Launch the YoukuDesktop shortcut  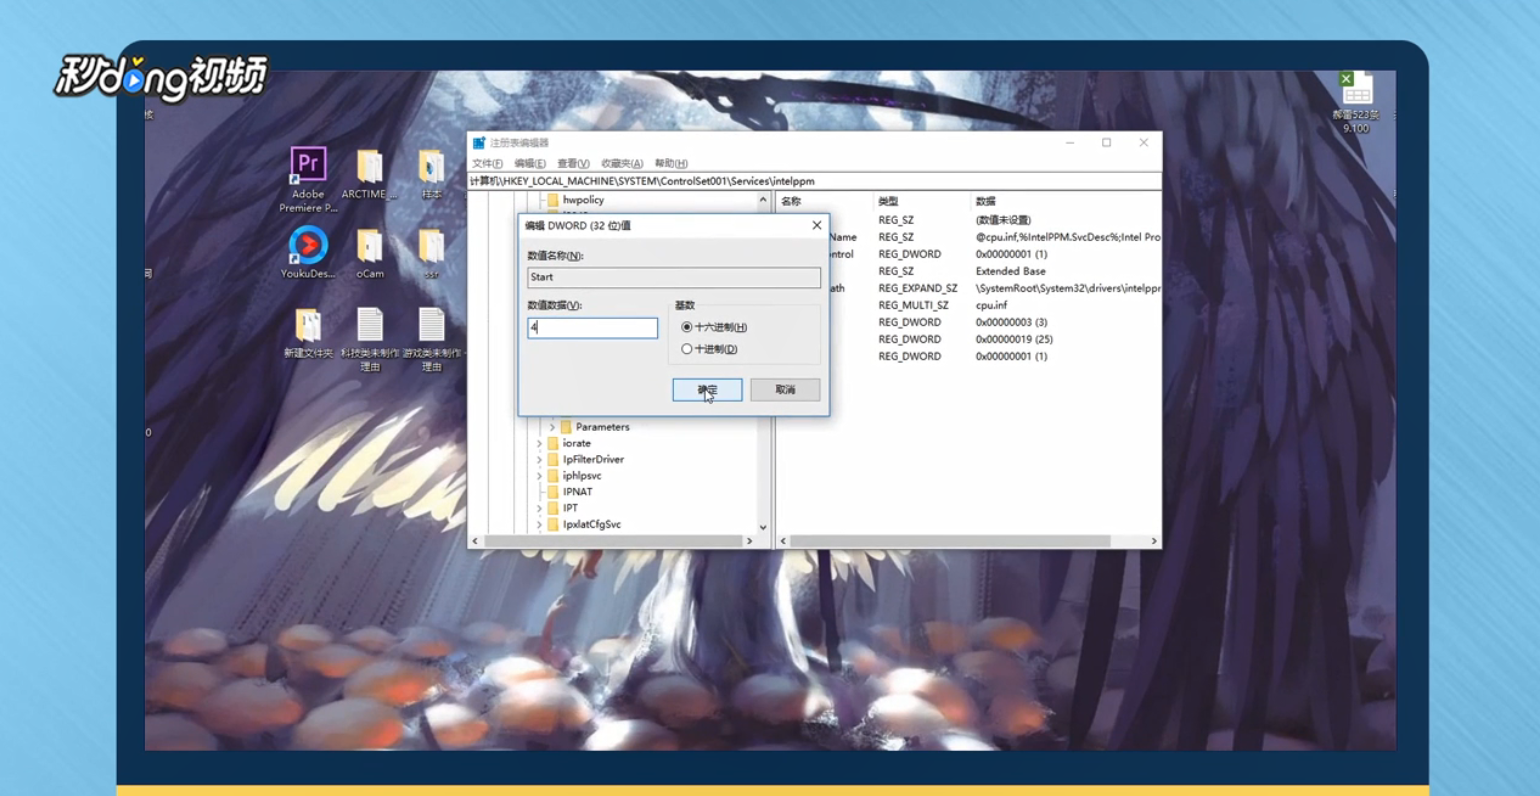coord(308,253)
